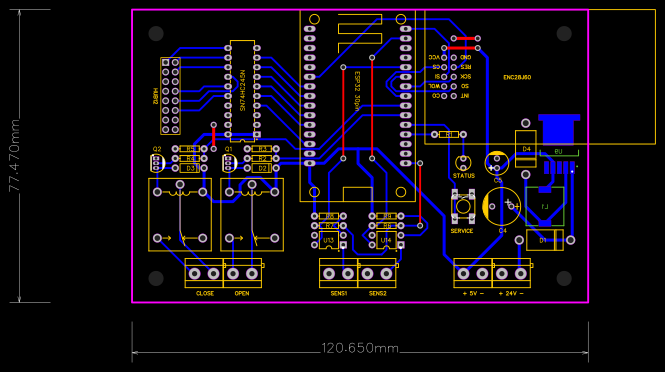Select capacitor C5
This screenshot has width=665, height=372.
(497, 163)
